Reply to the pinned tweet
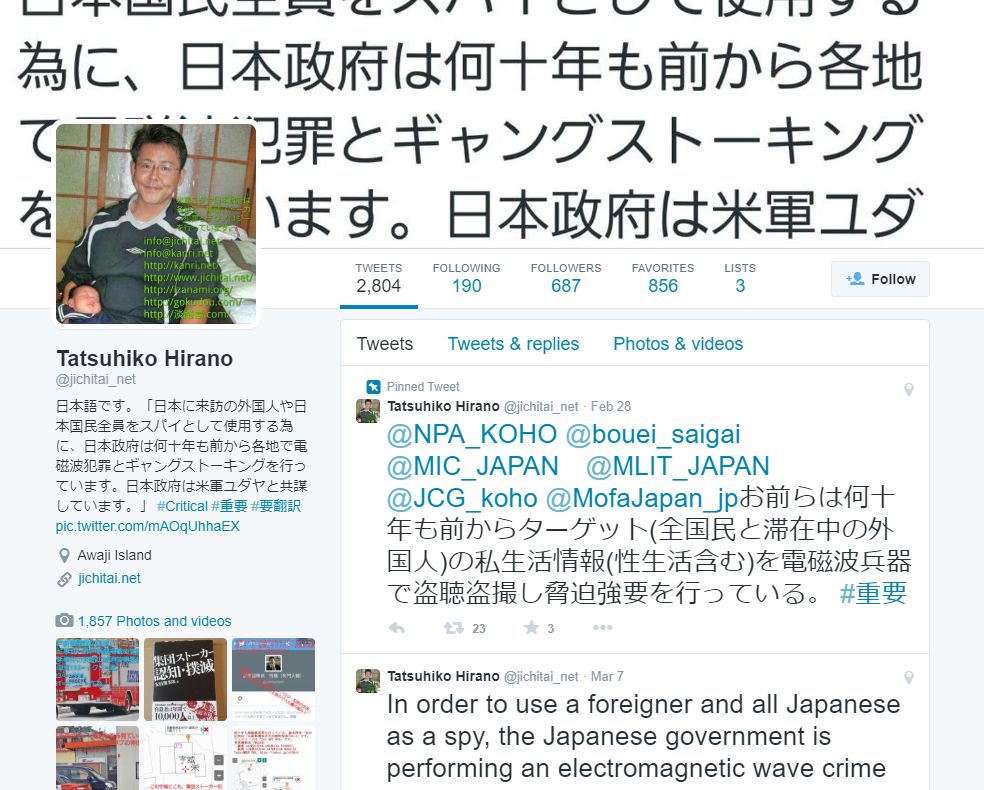This screenshot has width=984, height=790. 397,627
